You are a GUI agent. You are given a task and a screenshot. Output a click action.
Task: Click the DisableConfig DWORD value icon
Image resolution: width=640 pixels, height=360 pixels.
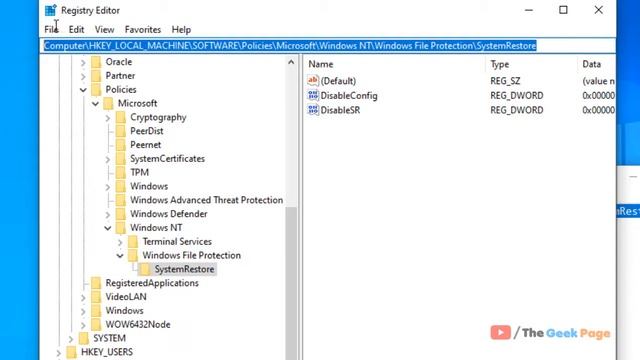[313, 95]
